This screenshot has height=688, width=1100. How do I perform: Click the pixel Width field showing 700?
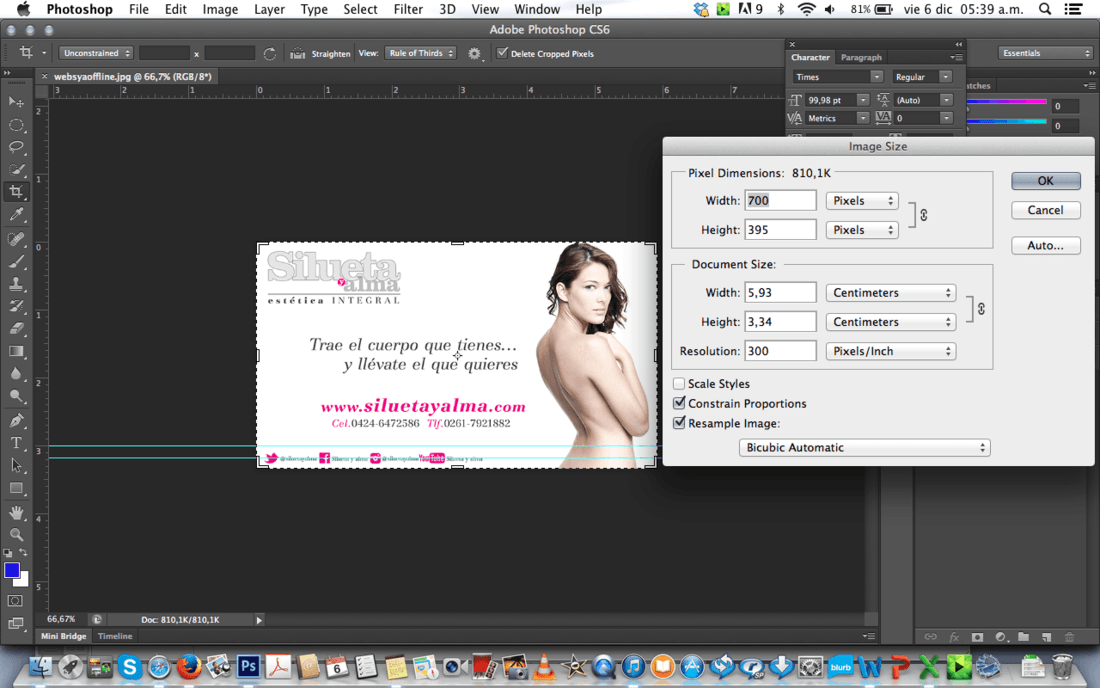(780, 201)
